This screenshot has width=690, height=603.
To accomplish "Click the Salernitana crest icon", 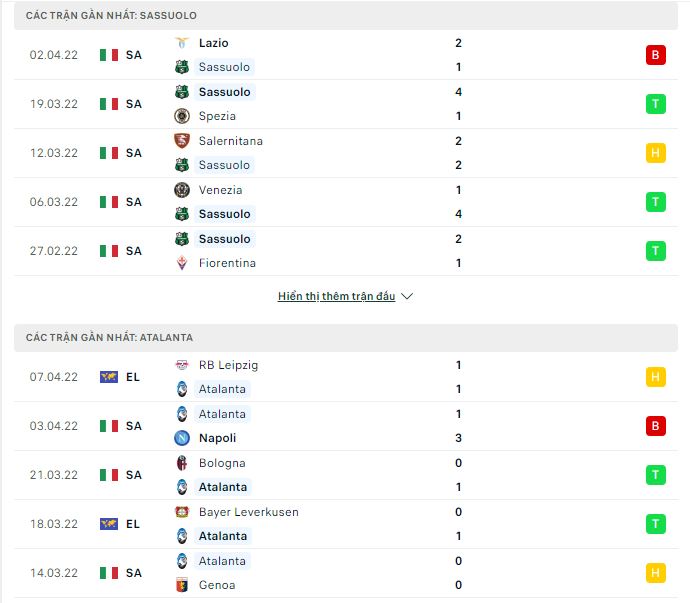I will pyautogui.click(x=182, y=141).
